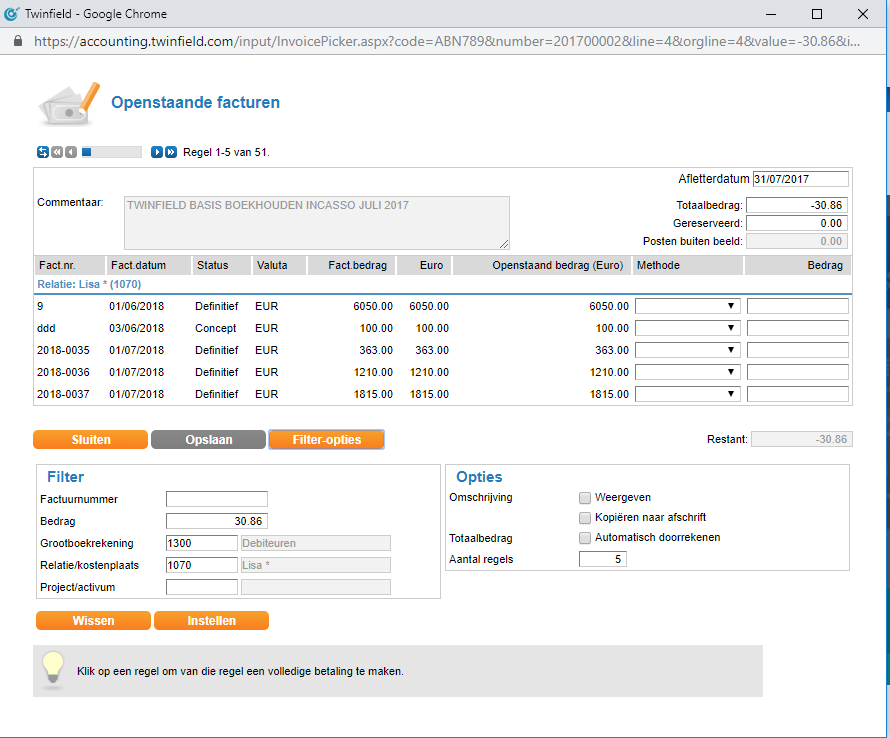The image size is (890, 738).
Task: Tick the Kopiëren naar afschrift checkbox
Action: pyautogui.click(x=585, y=517)
